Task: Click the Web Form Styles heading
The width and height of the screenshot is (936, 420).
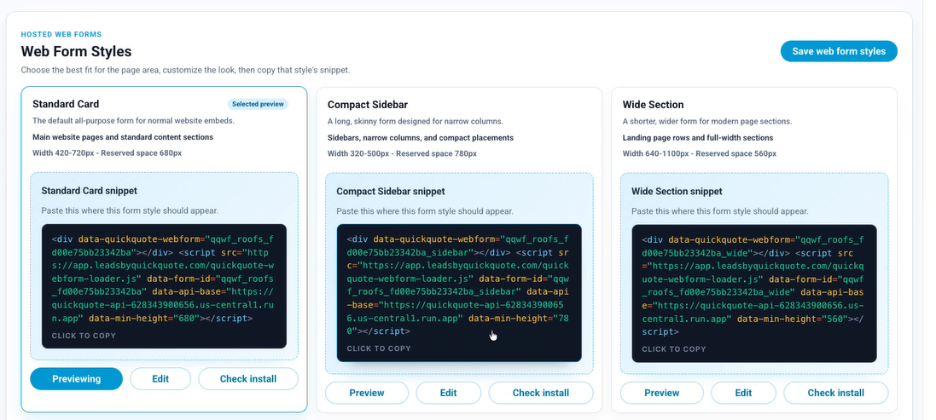Action: click(x=76, y=51)
